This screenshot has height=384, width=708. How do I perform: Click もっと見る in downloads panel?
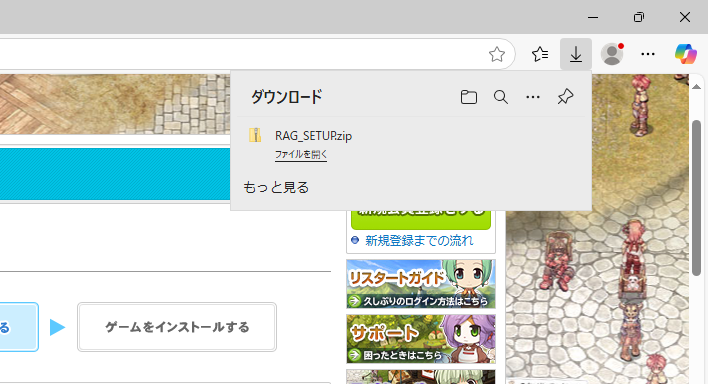276,187
